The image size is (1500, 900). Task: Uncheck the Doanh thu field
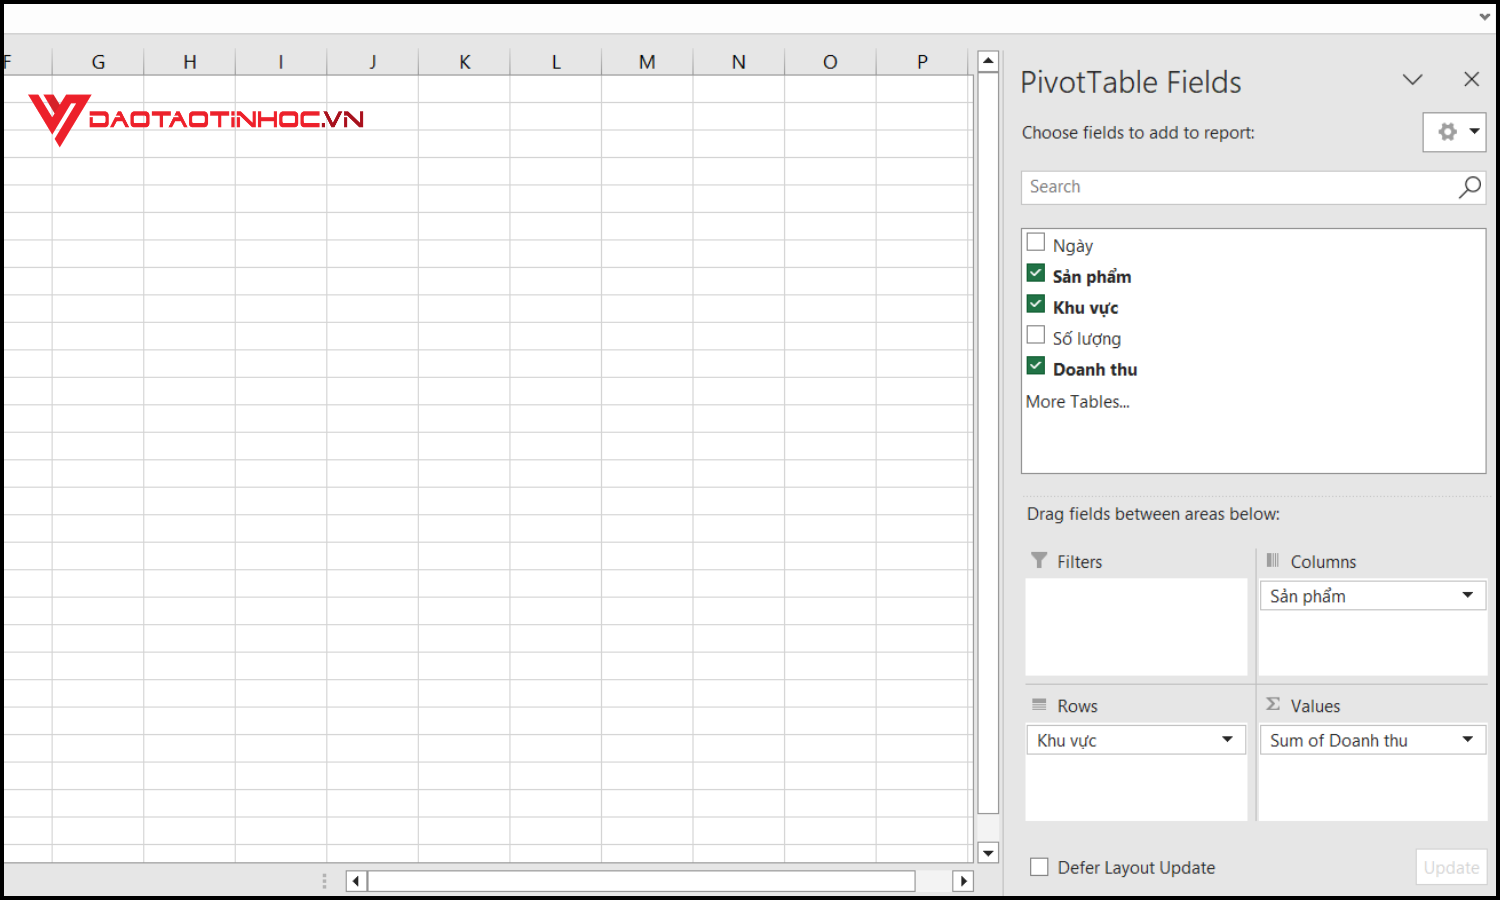point(1035,365)
